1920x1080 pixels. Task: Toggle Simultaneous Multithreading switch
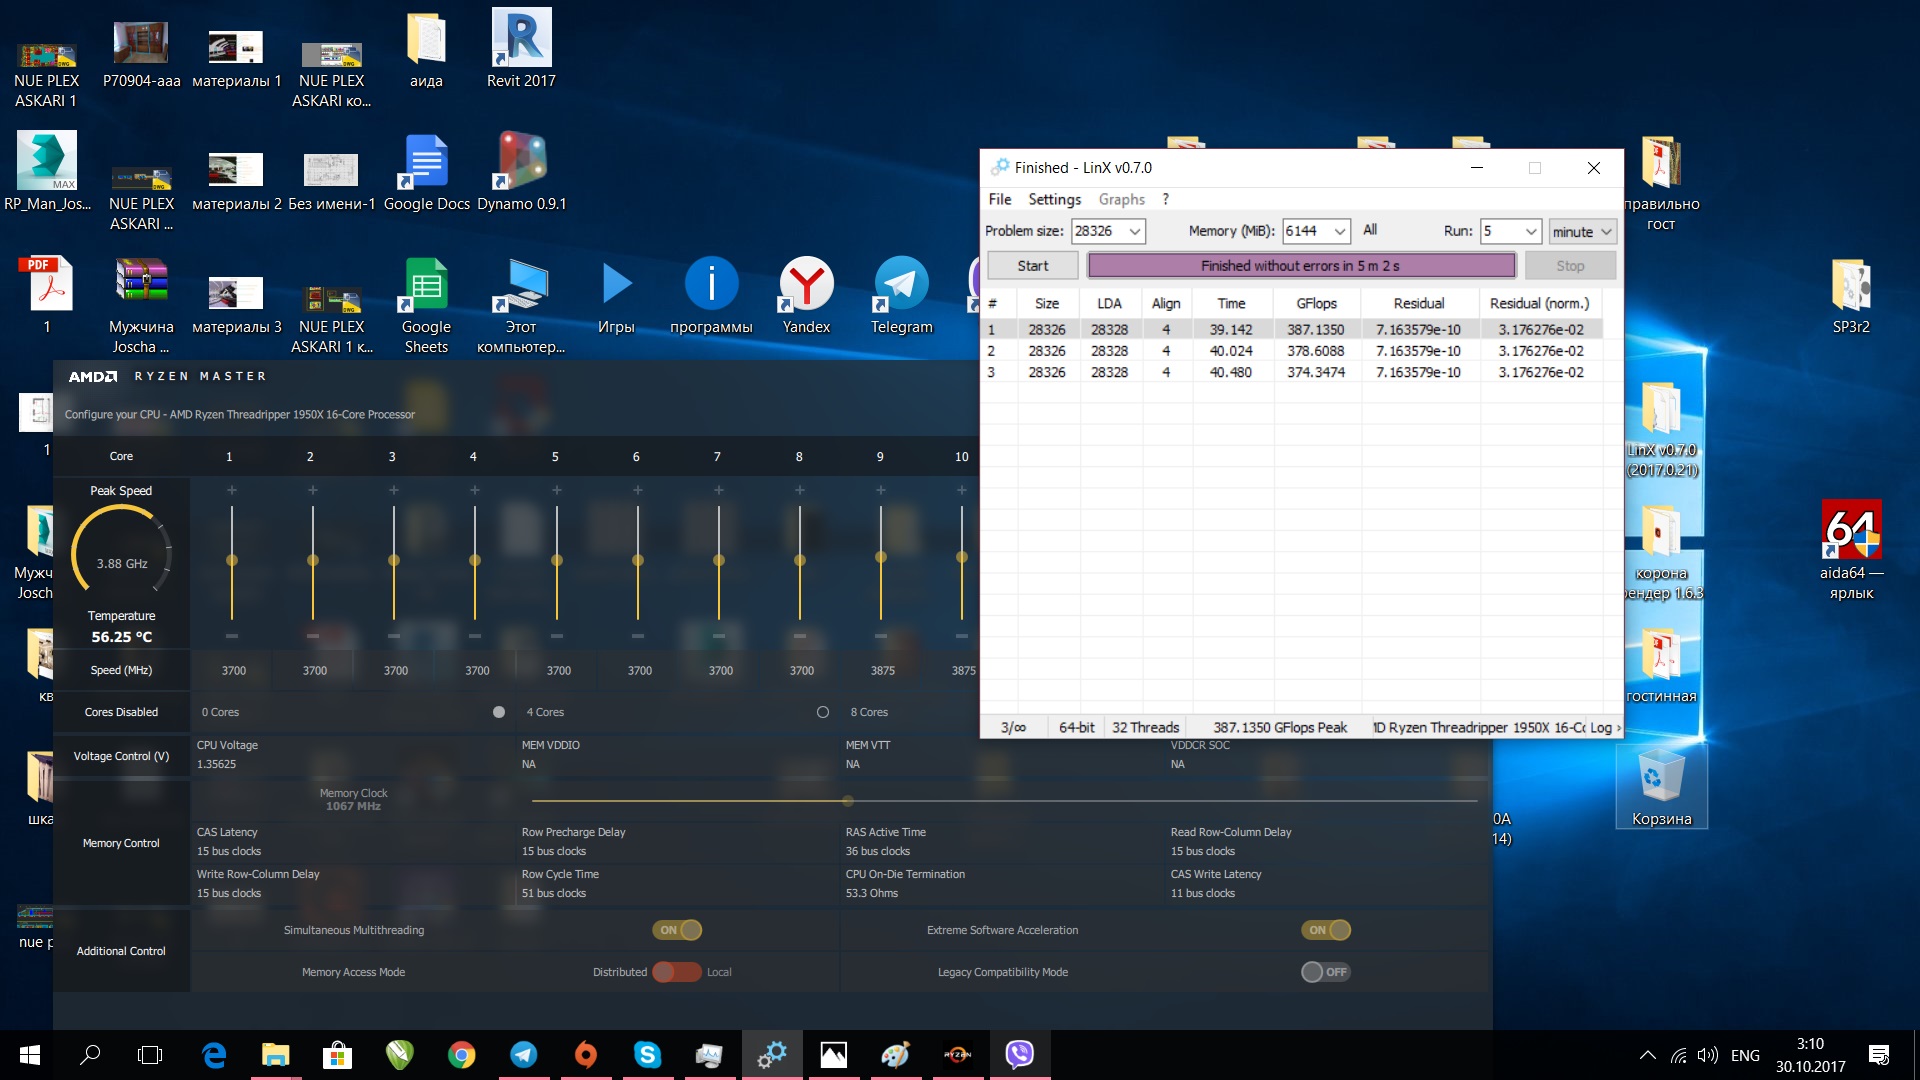(x=678, y=930)
